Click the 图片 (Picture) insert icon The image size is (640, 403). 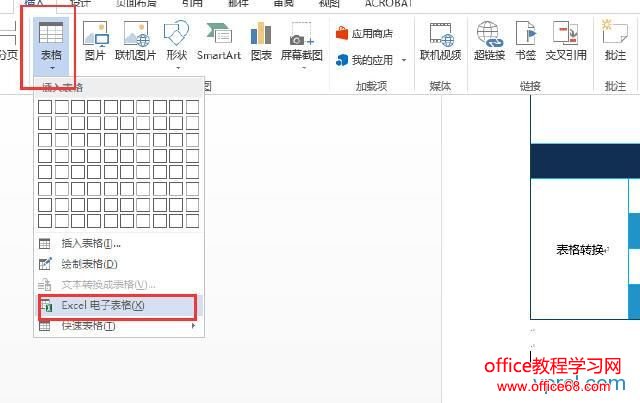(x=96, y=41)
